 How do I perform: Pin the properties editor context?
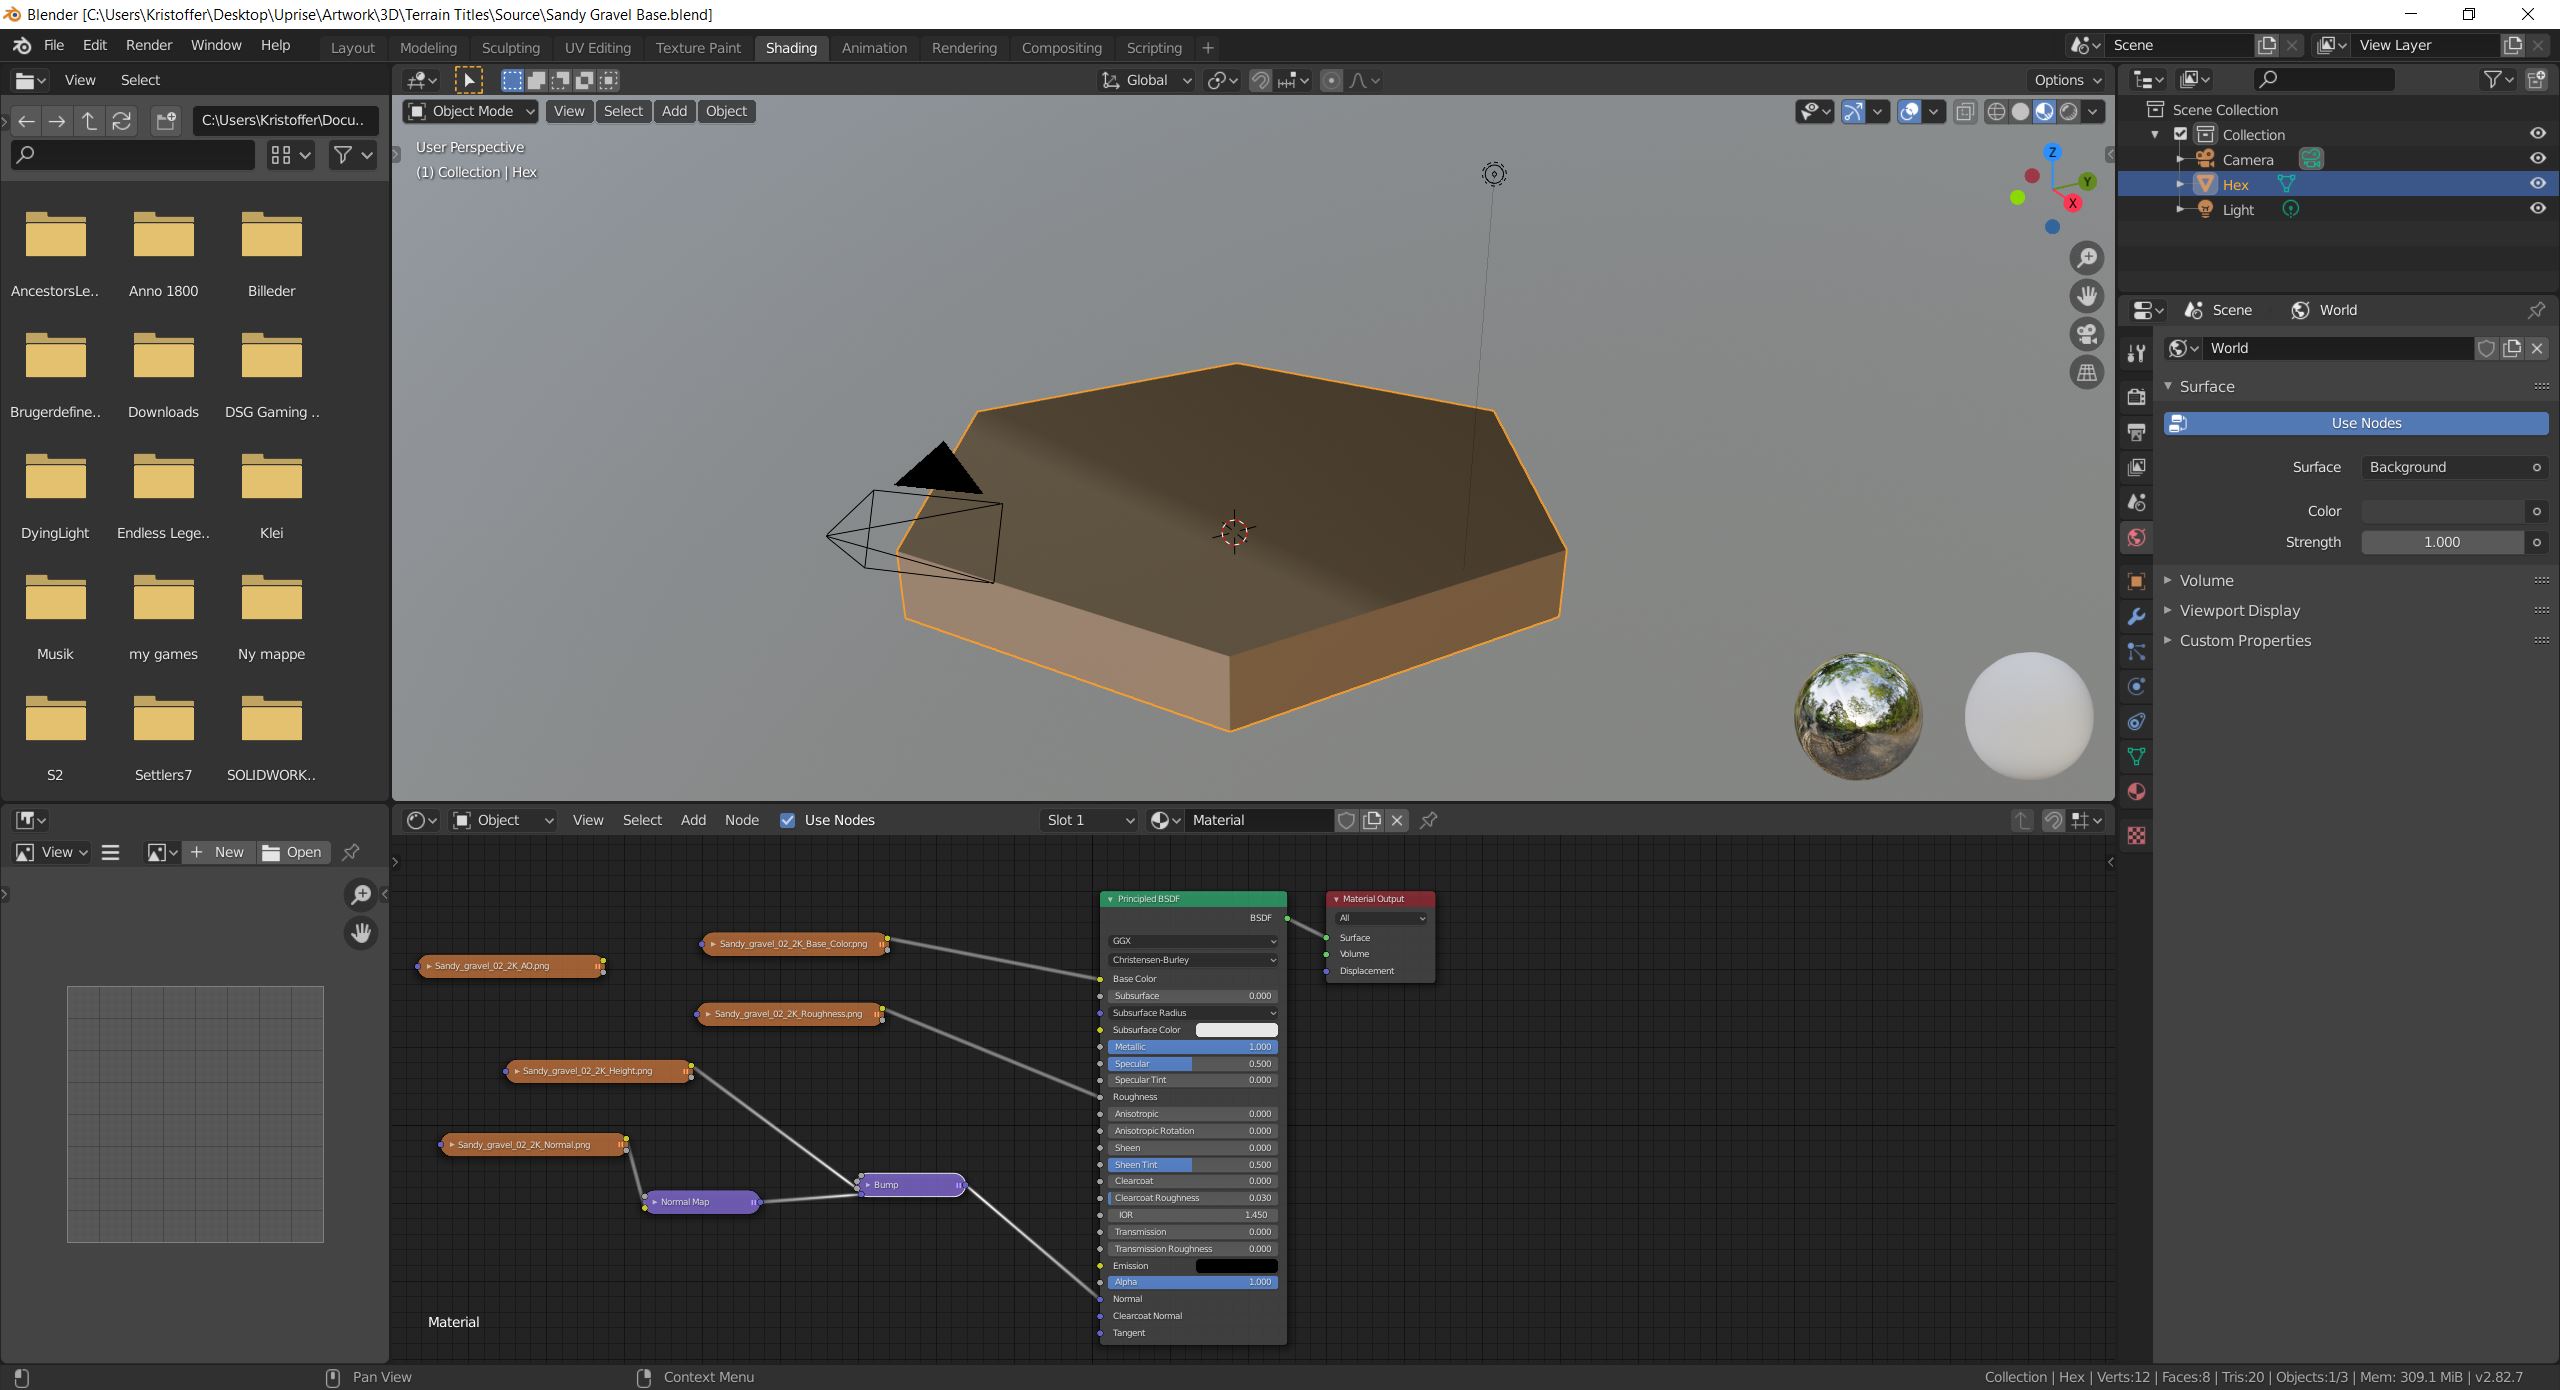(2536, 310)
